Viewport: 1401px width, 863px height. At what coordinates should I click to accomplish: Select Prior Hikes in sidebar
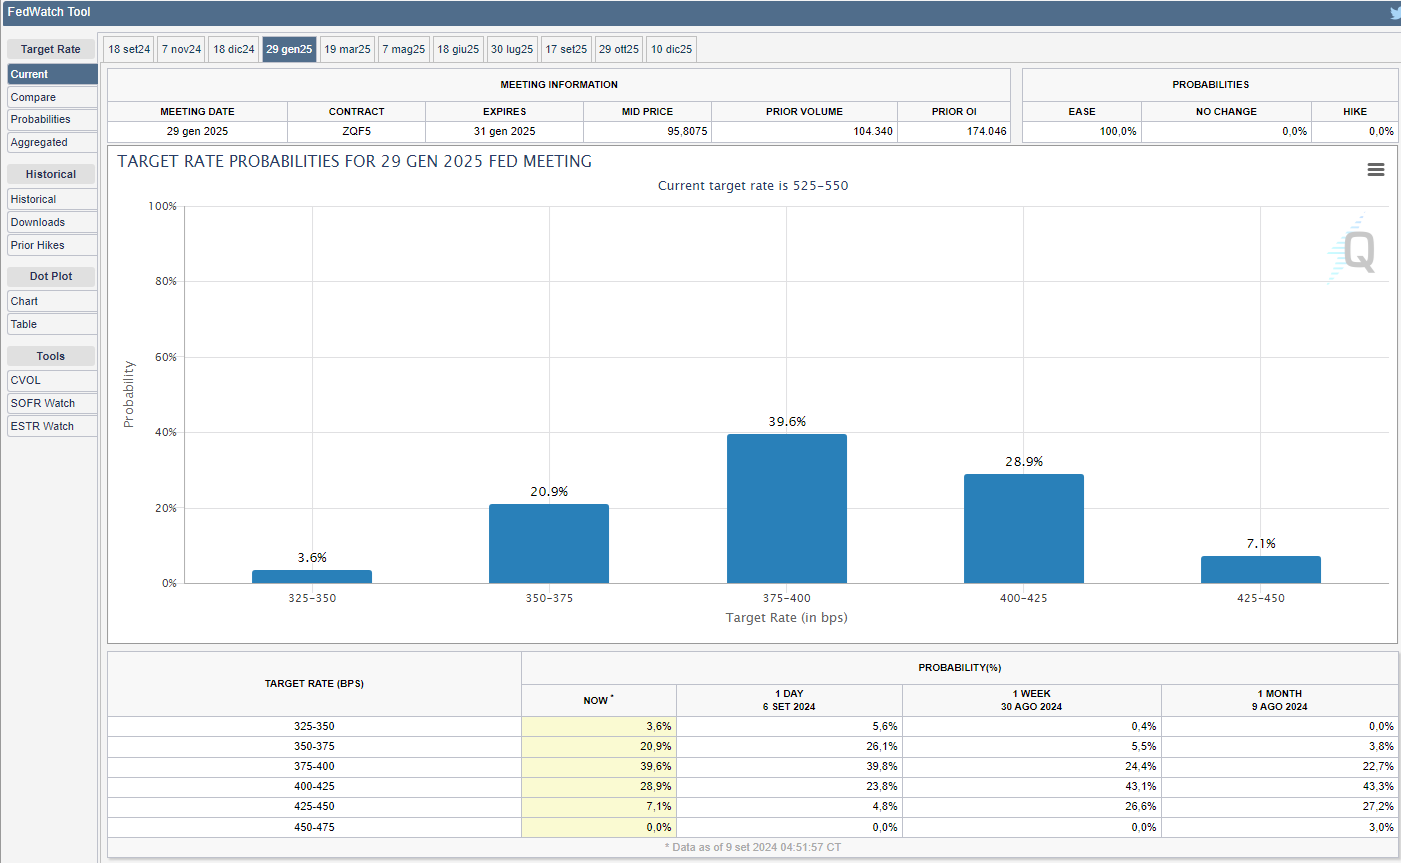(52, 245)
